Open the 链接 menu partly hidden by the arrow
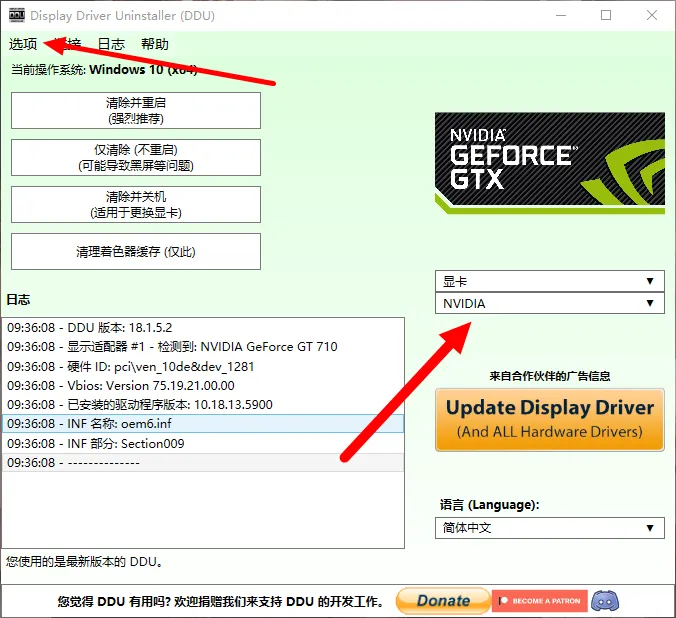 click(x=67, y=44)
